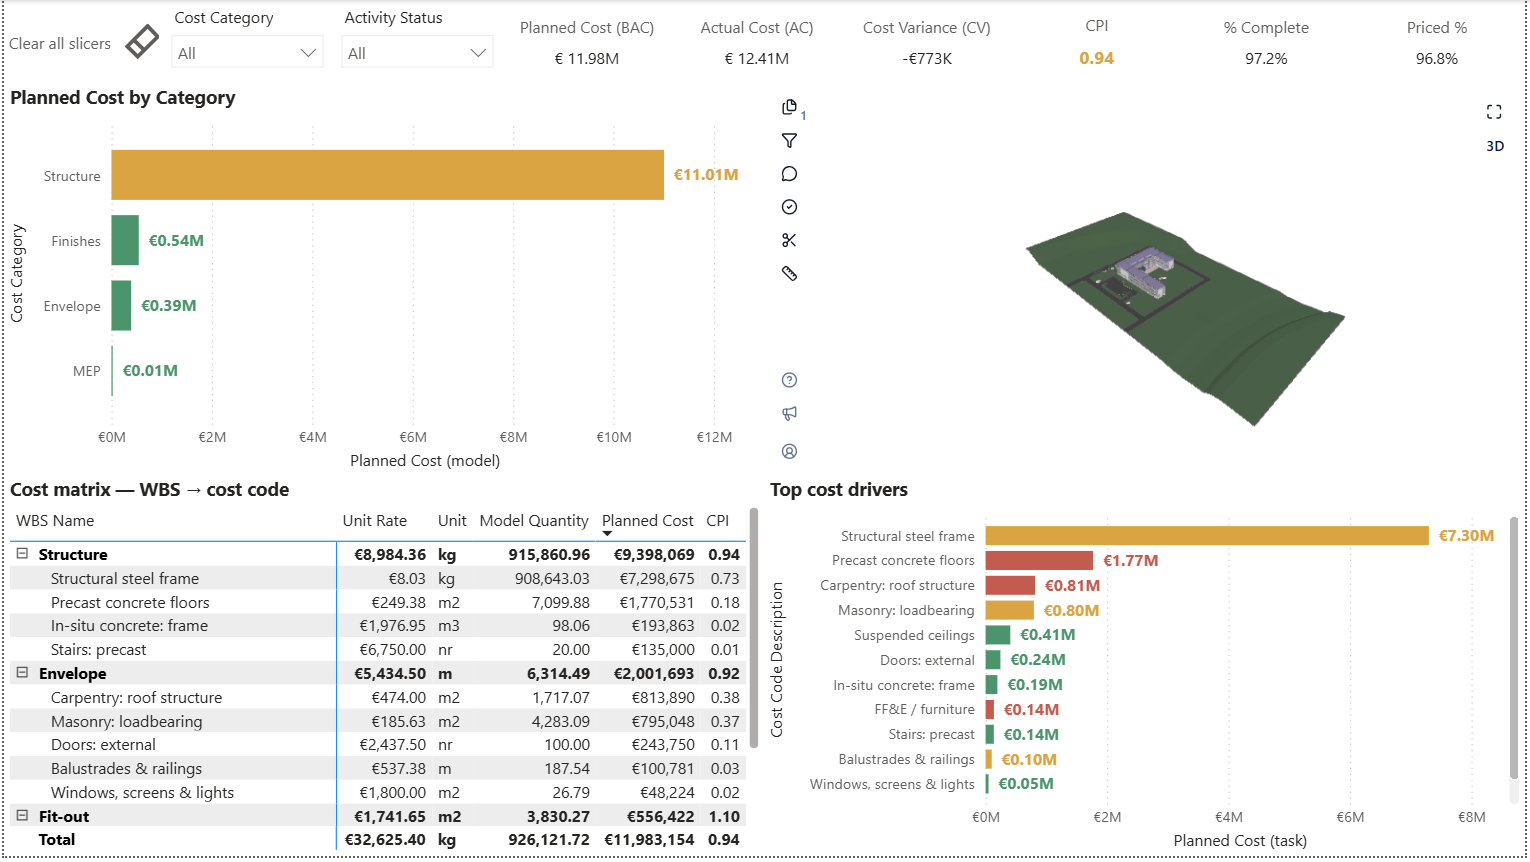This screenshot has height=862, width=1530.
Task: Click Cost Variance value -€773K
Action: coord(927,59)
